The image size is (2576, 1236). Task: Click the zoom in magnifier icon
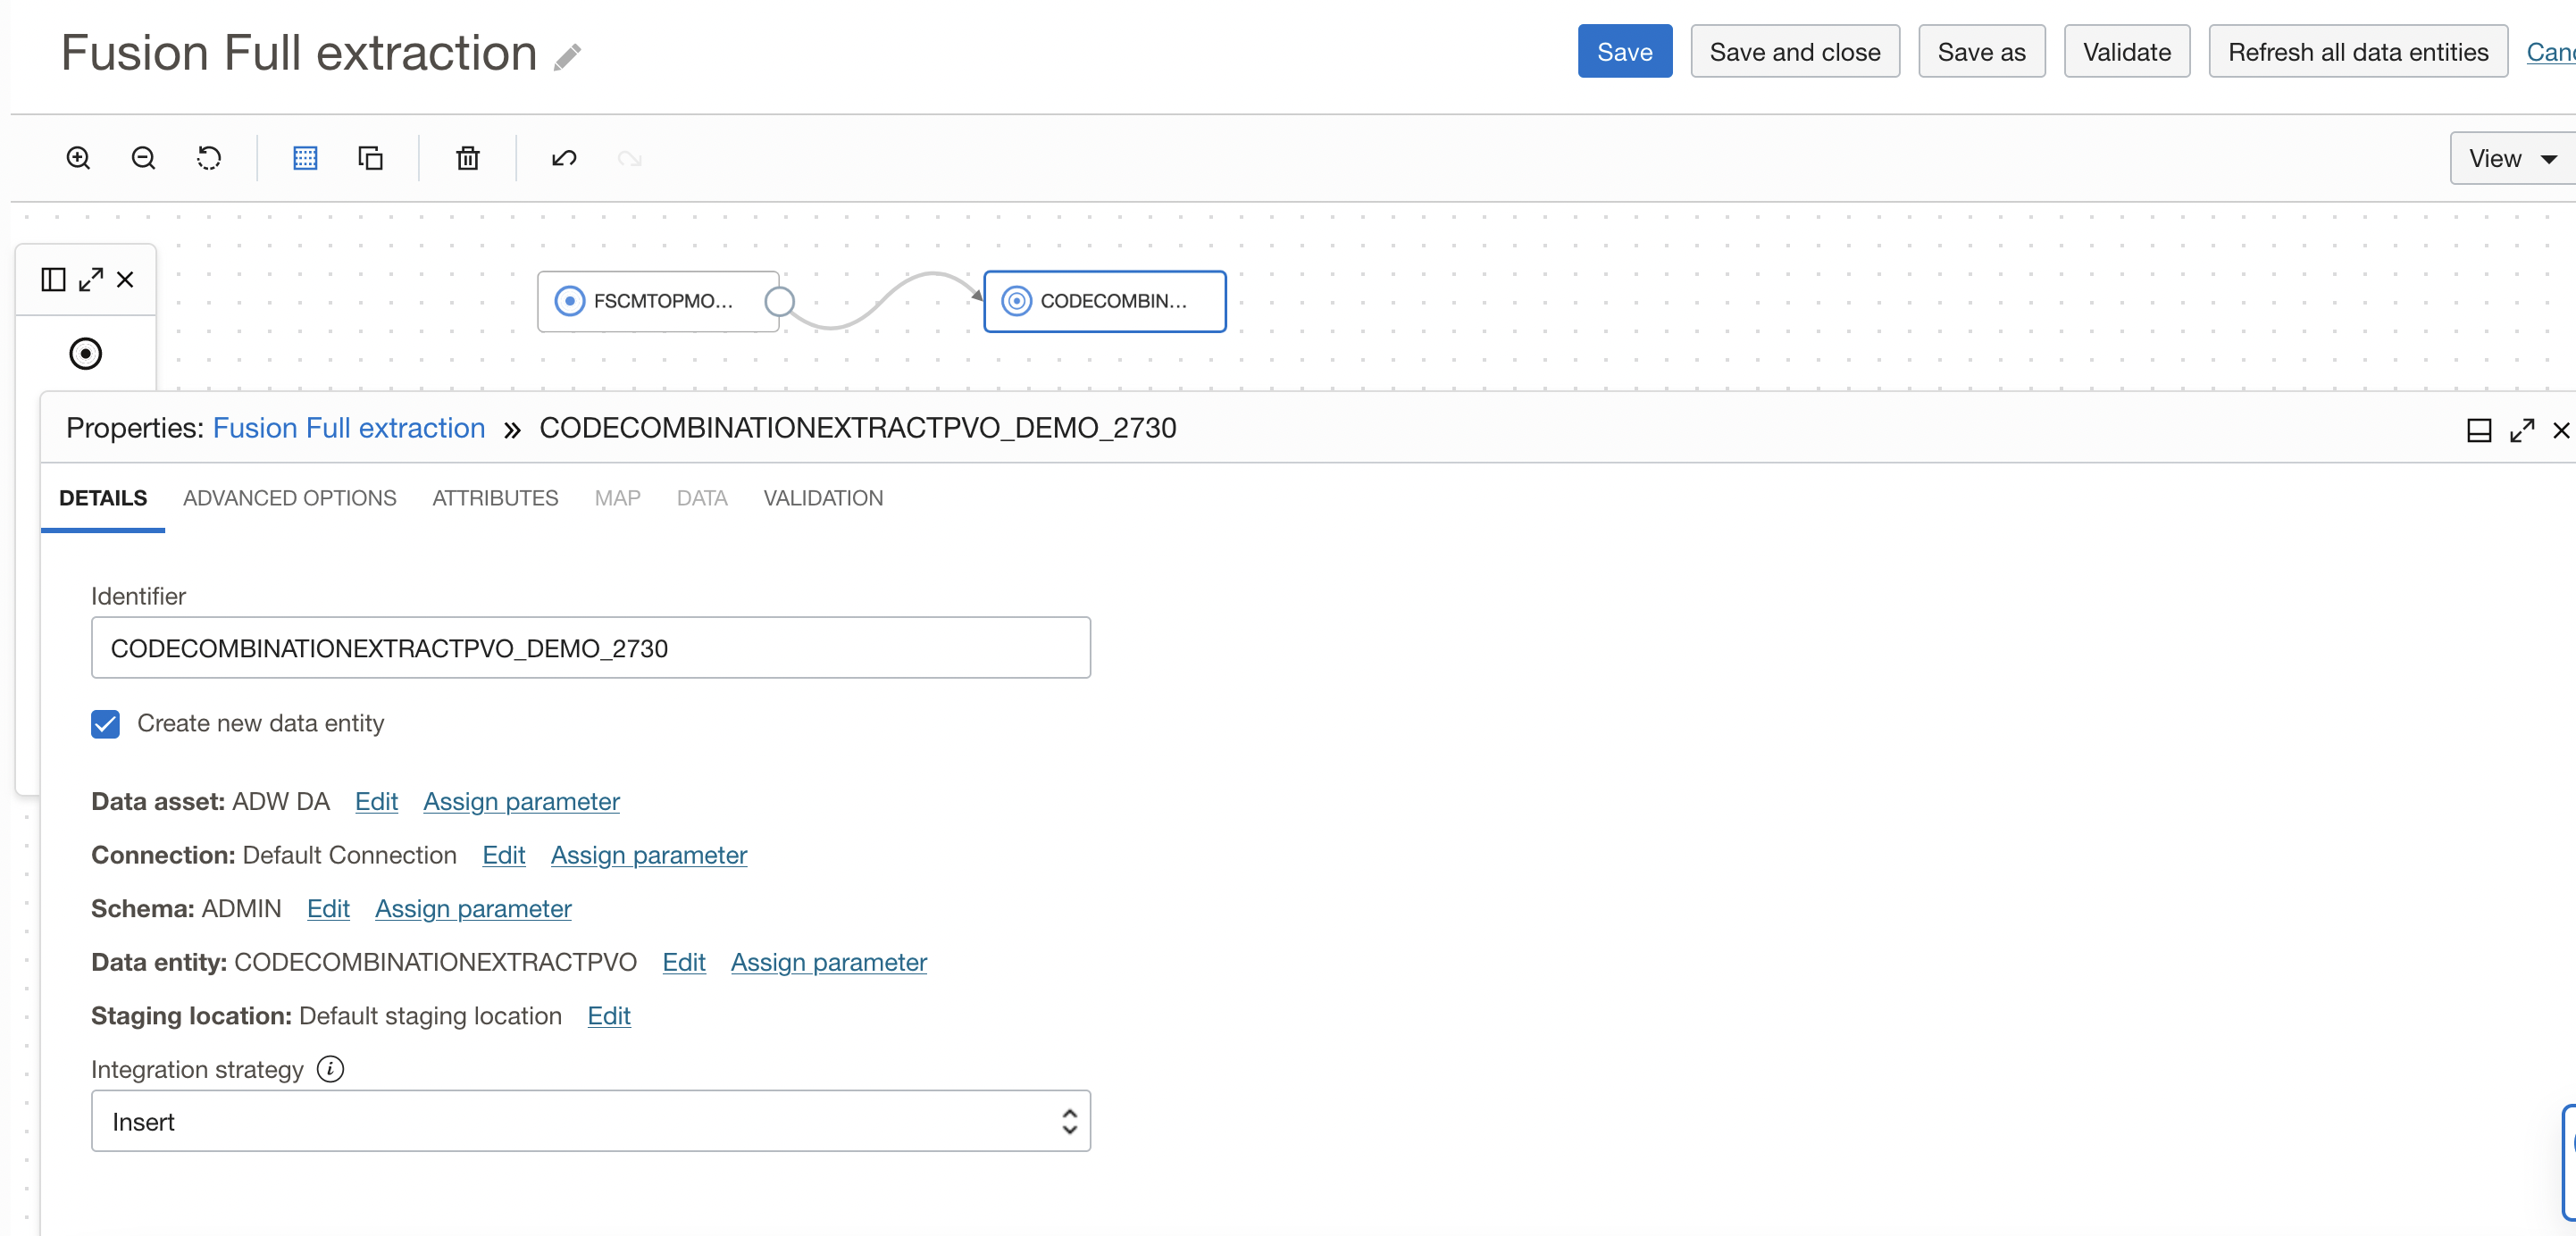coord(78,158)
